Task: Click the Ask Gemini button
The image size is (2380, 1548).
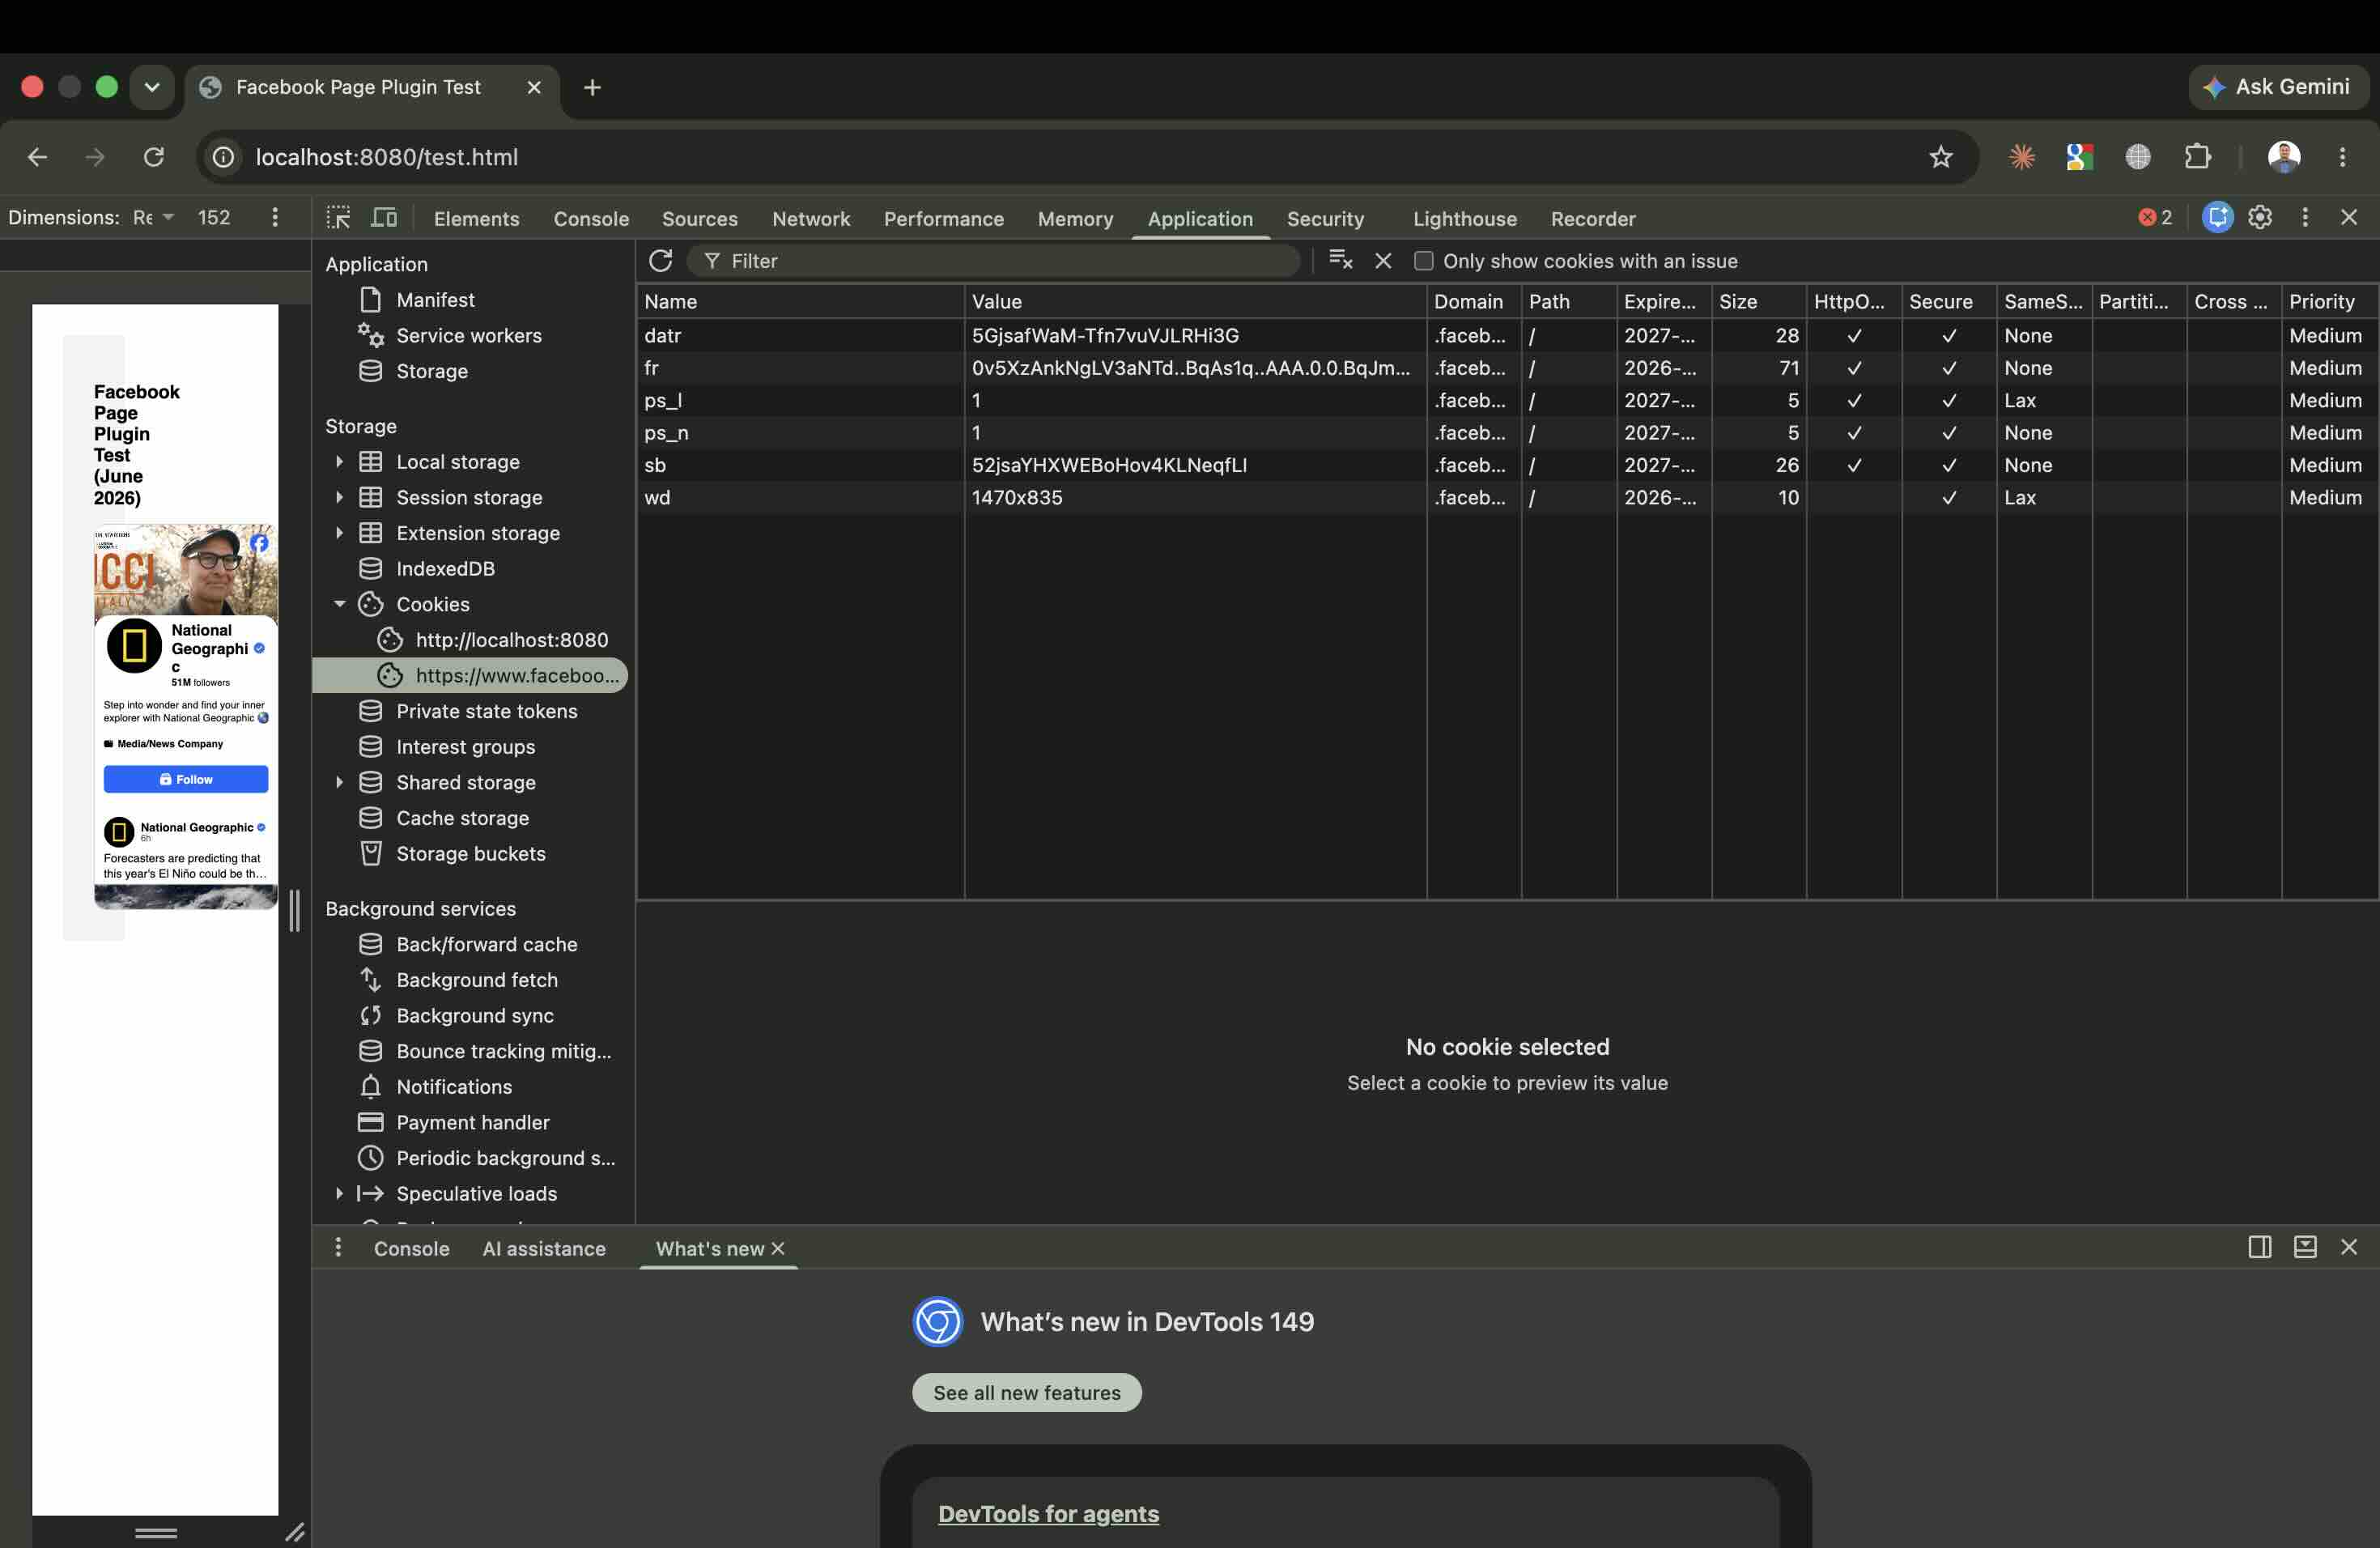Action: 2278,87
